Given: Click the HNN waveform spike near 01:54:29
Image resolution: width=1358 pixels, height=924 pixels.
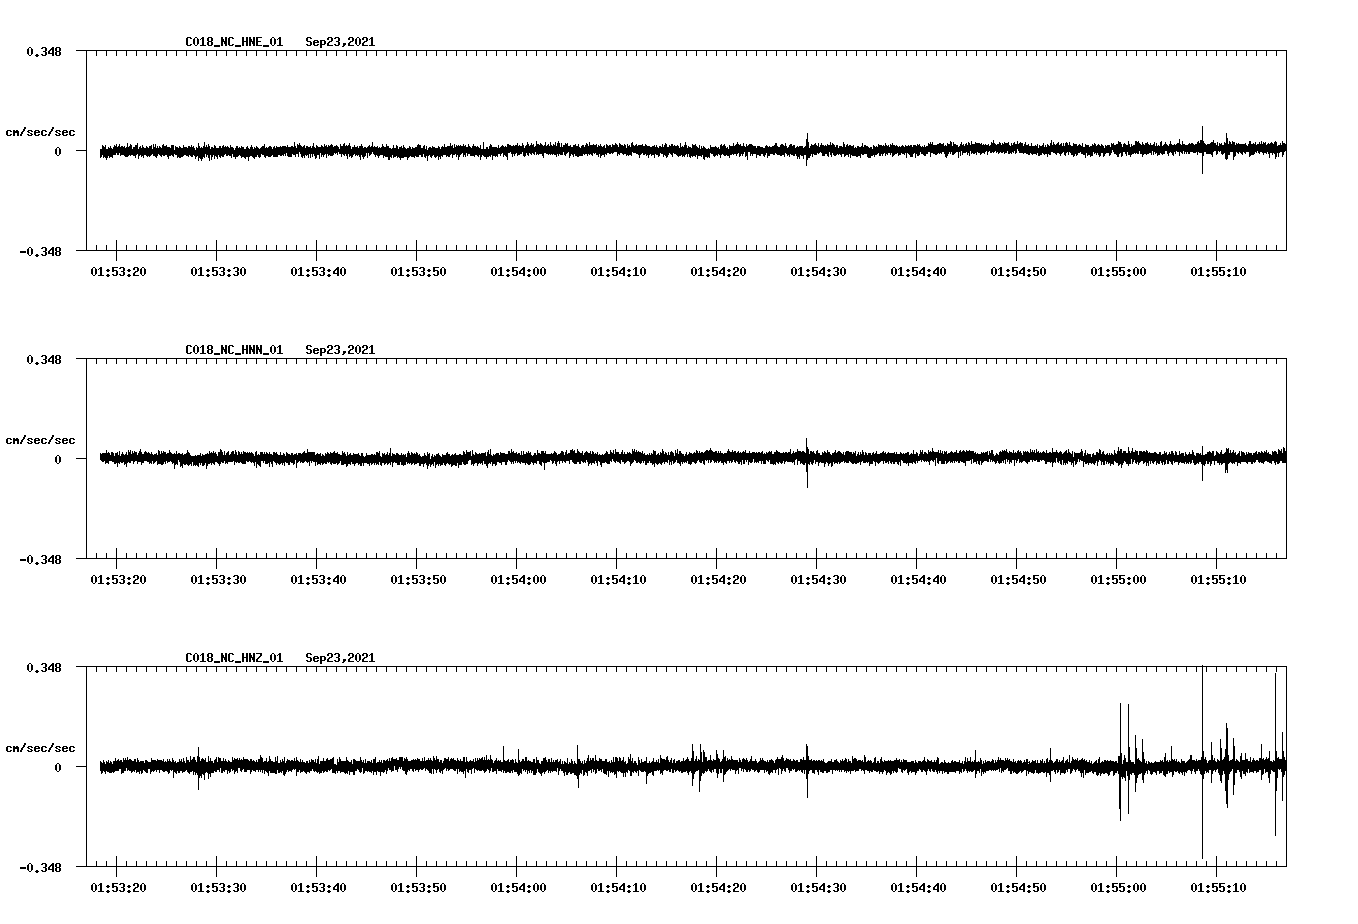Looking at the screenshot, I should [807, 462].
